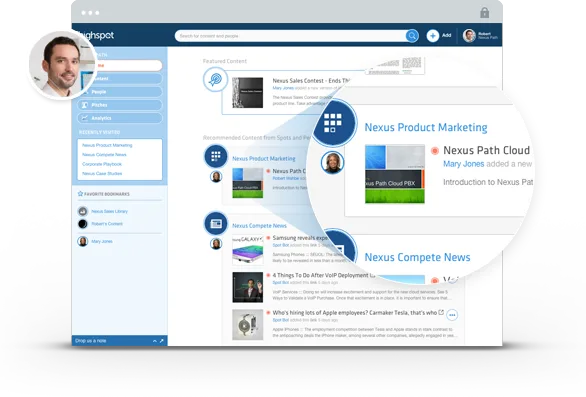The height and width of the screenshot is (397, 586).
Task: Open the Nexus Sales Library bookmark link
Action: point(110,211)
